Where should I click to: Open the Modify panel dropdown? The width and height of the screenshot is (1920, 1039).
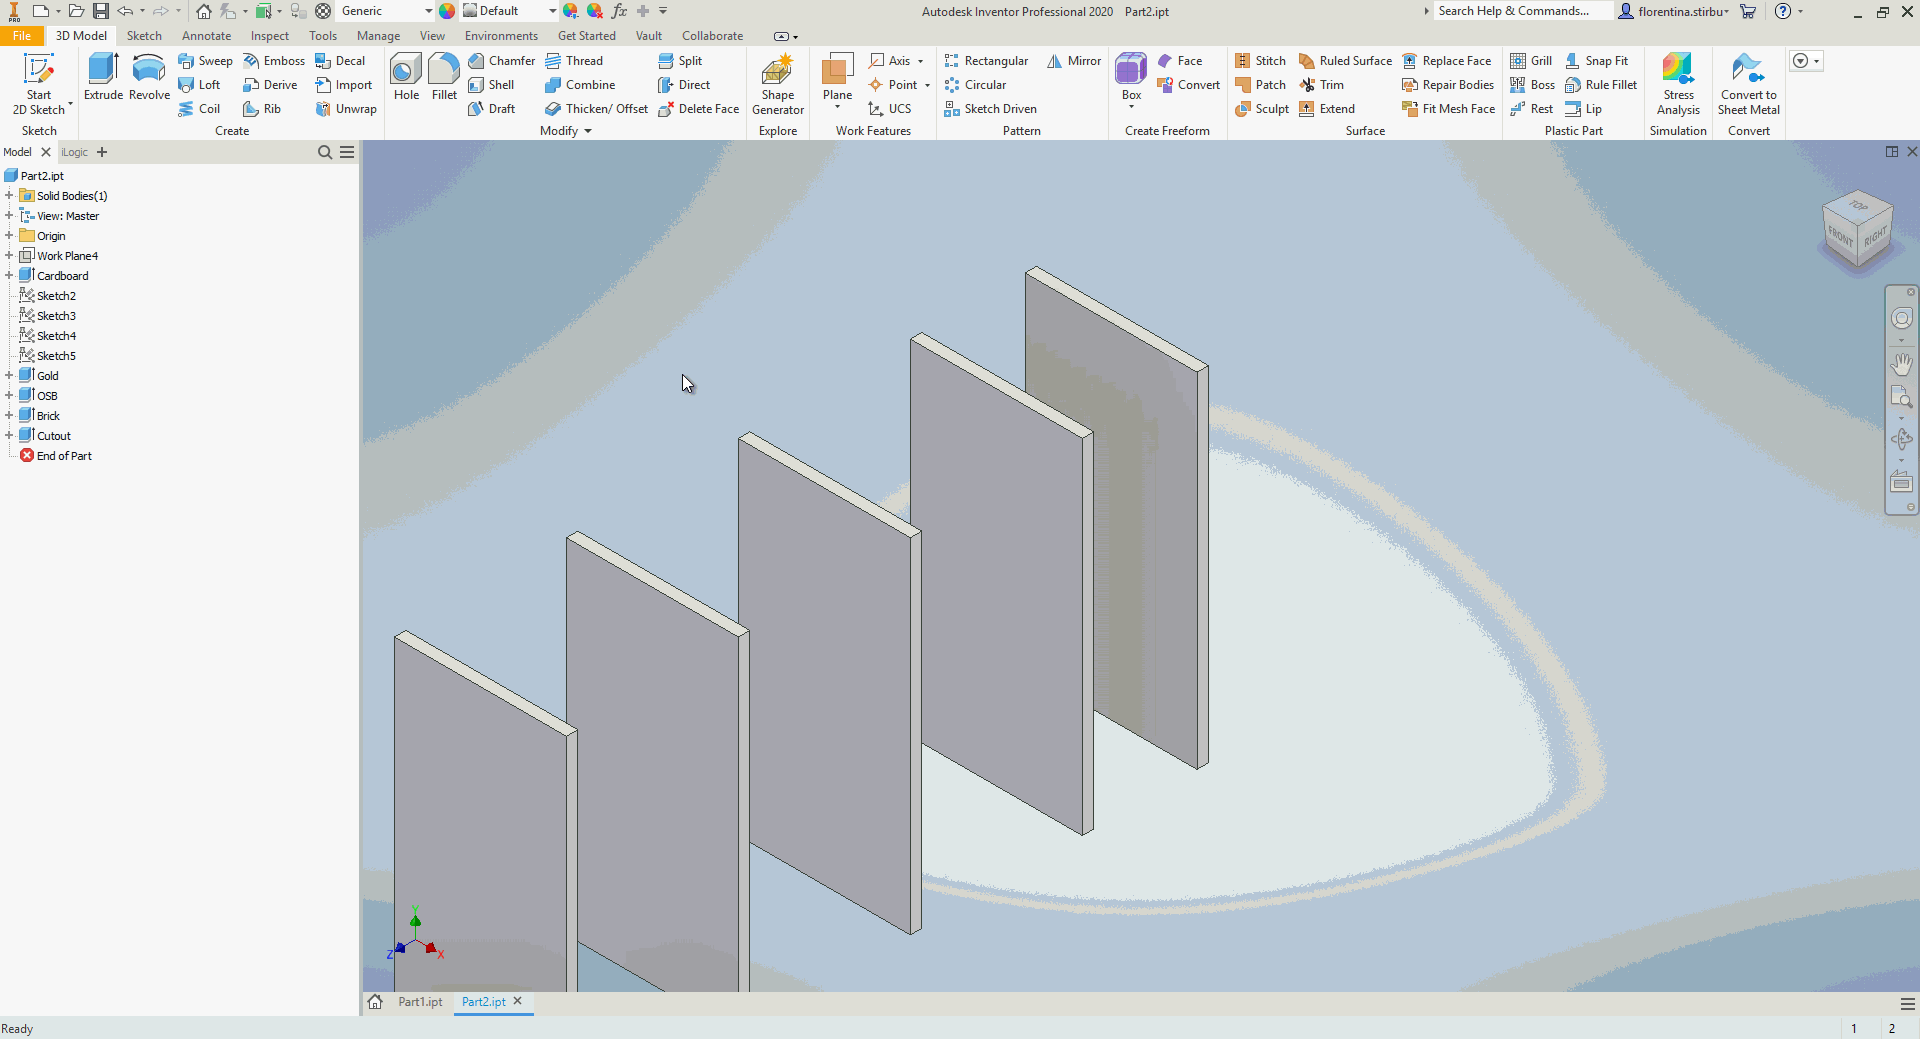[x=566, y=131]
